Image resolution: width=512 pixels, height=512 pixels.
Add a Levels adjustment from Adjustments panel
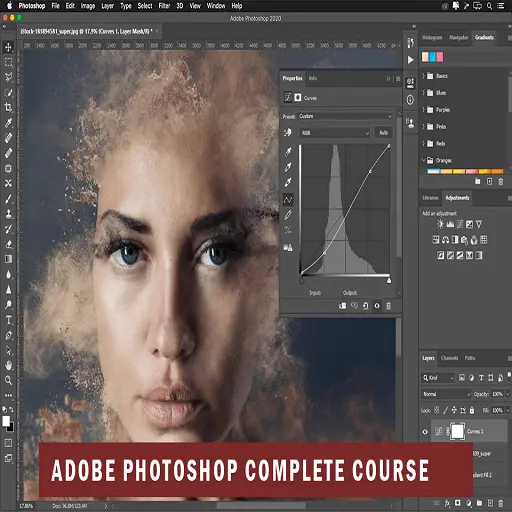click(450, 224)
